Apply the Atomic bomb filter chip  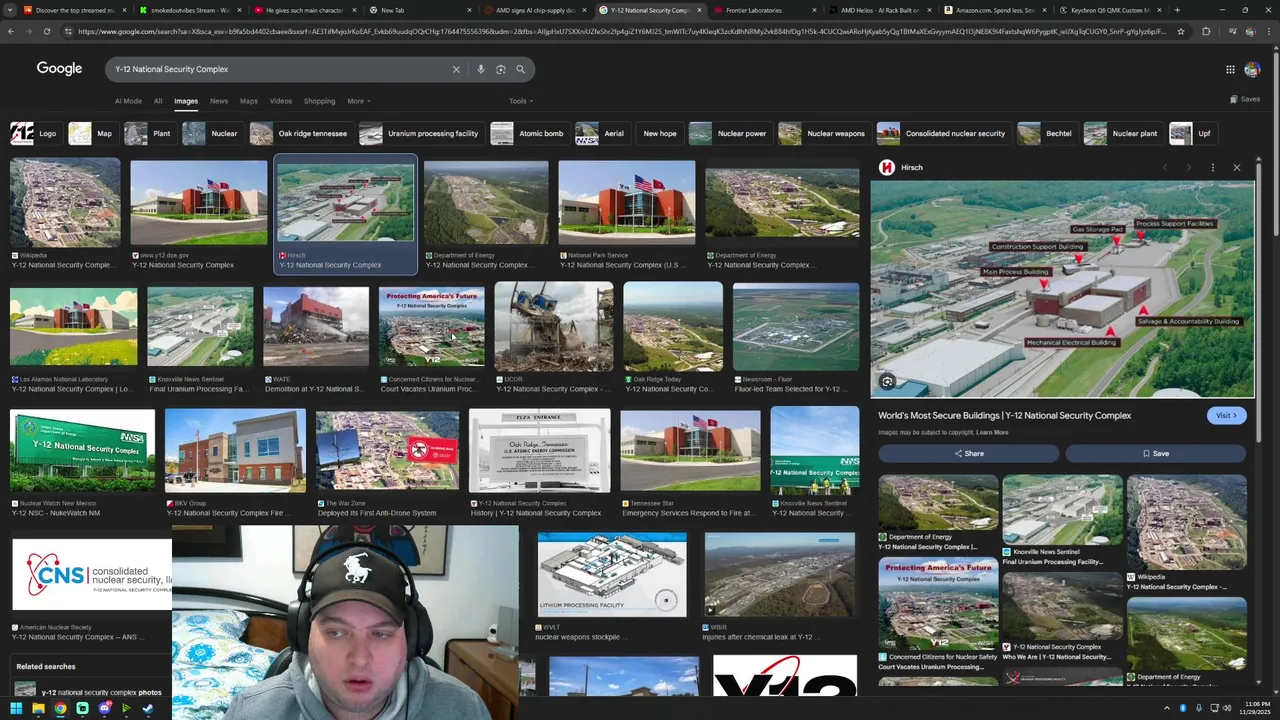(x=529, y=133)
